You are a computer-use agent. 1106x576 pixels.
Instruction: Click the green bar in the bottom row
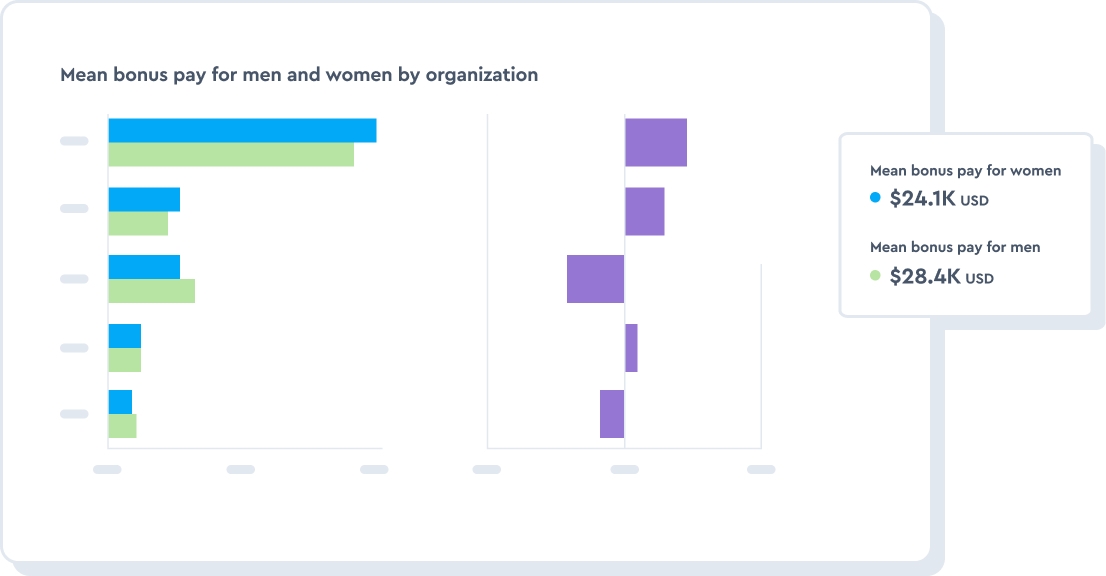click(122, 426)
